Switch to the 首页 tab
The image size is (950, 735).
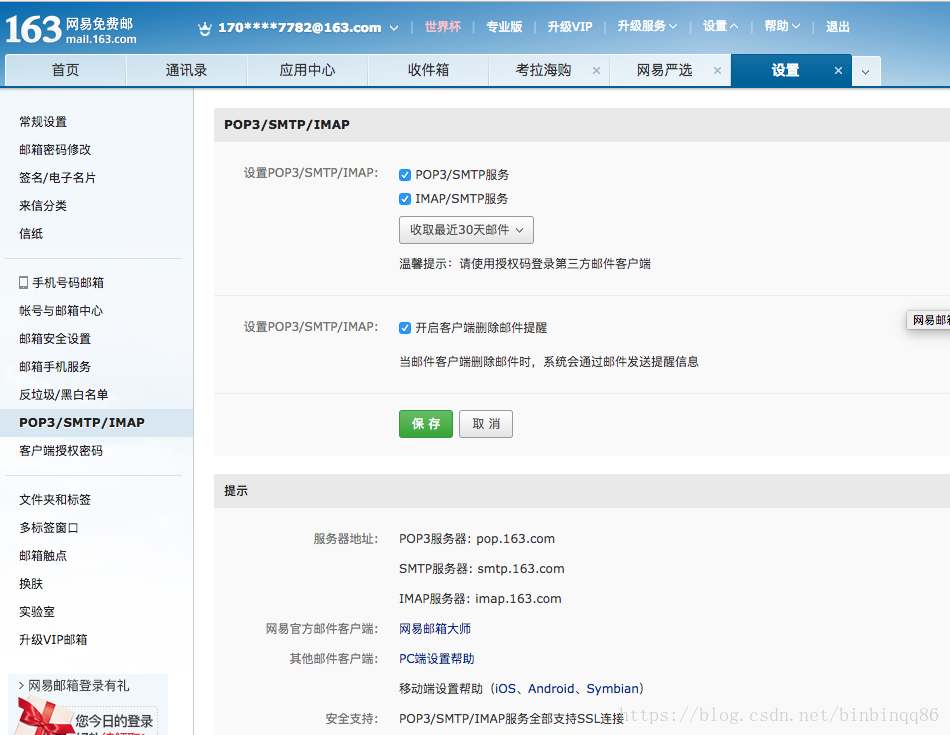(x=65, y=70)
